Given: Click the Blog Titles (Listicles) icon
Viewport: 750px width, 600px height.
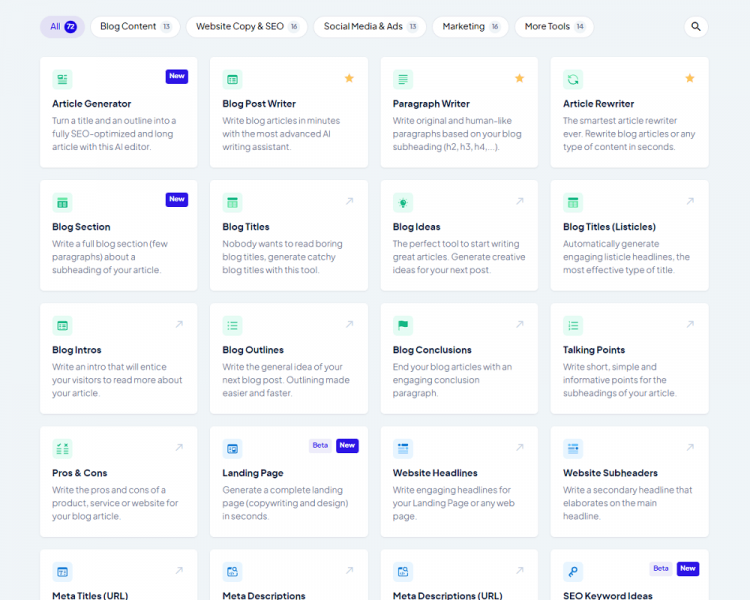Looking at the screenshot, I should 573,203.
